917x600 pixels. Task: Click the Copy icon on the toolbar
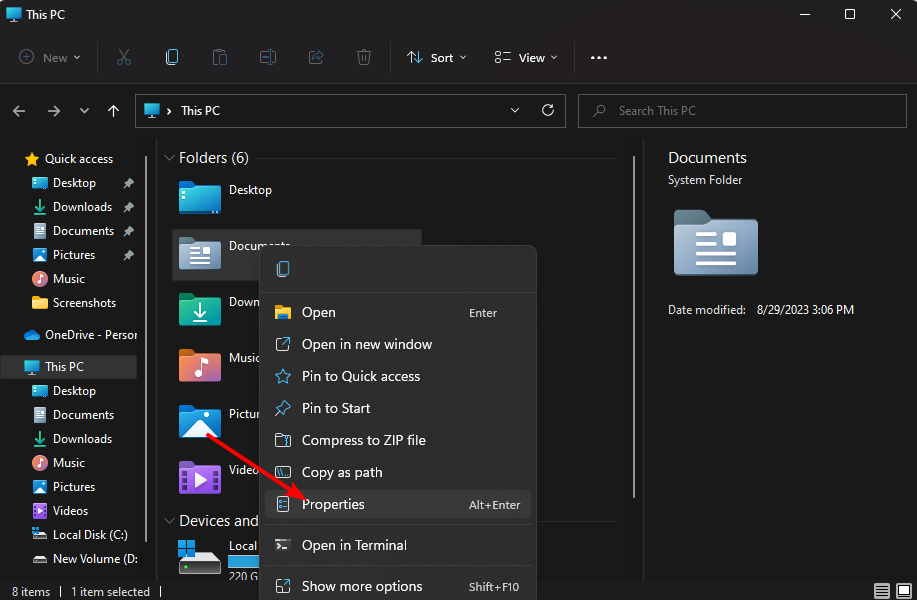(171, 57)
